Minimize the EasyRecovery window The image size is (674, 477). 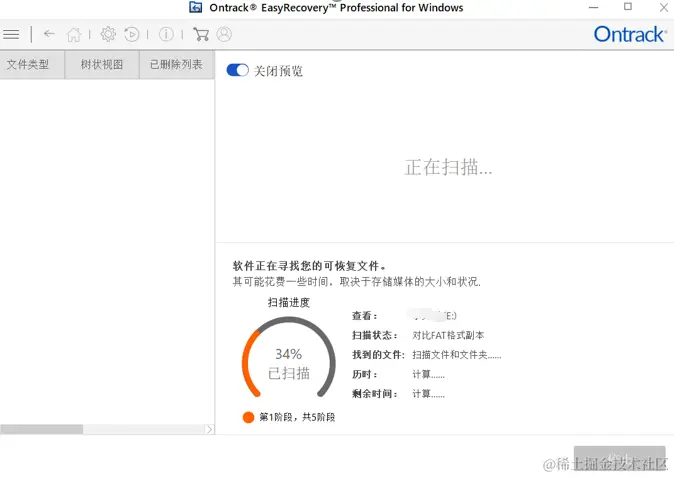[594, 7]
